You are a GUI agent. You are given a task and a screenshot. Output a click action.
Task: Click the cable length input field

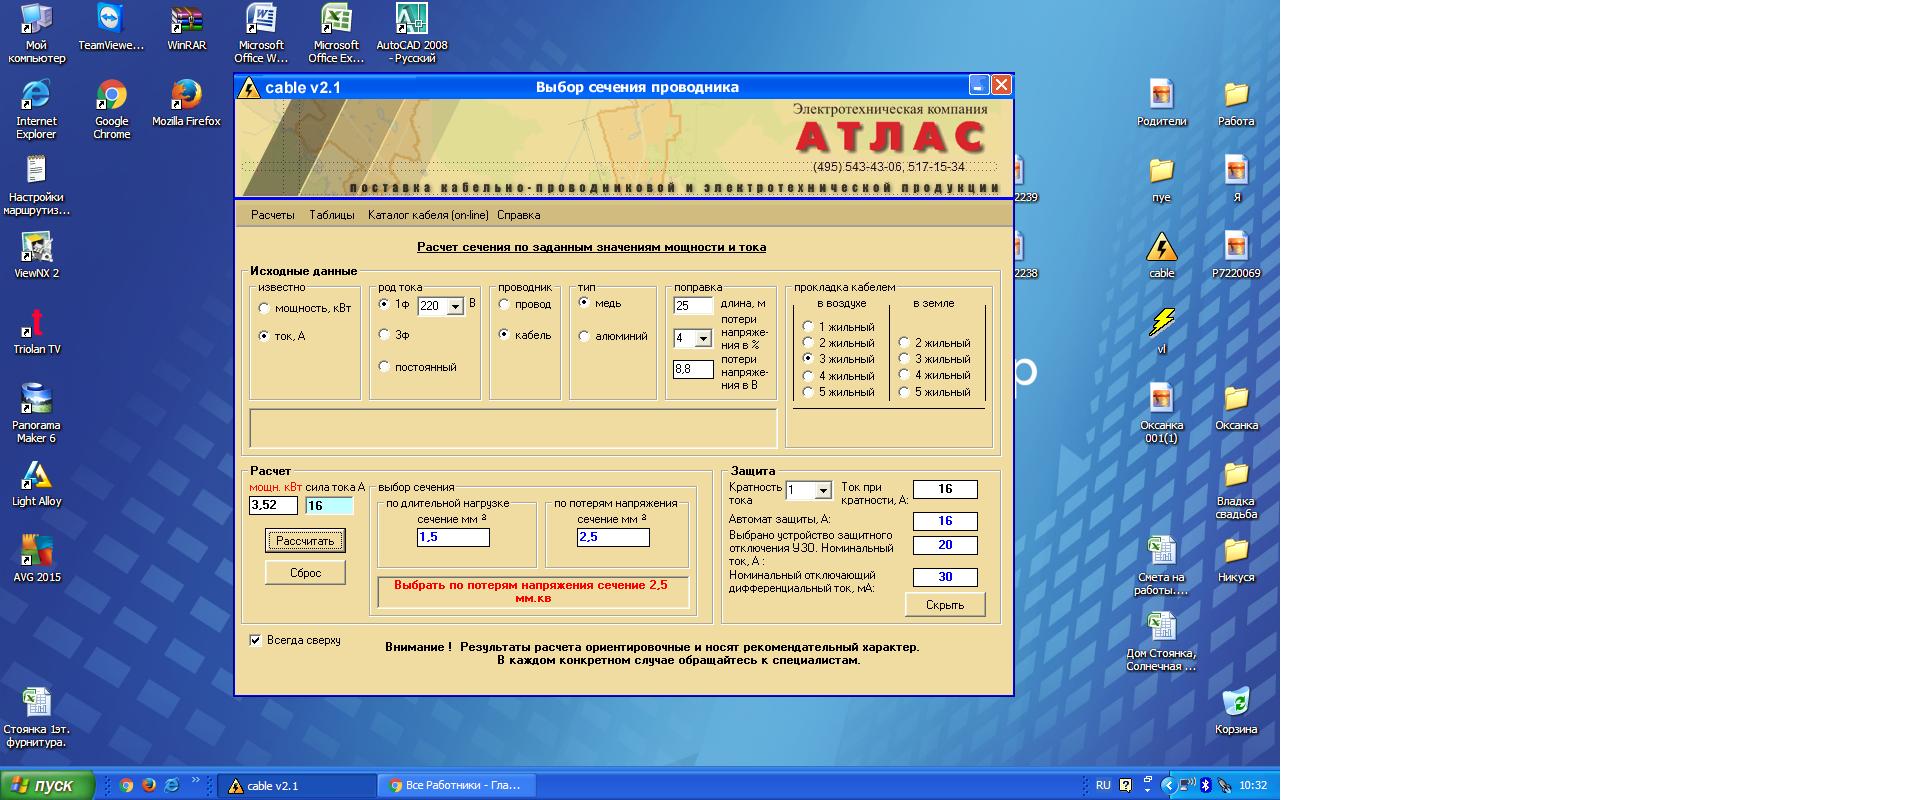pos(693,305)
